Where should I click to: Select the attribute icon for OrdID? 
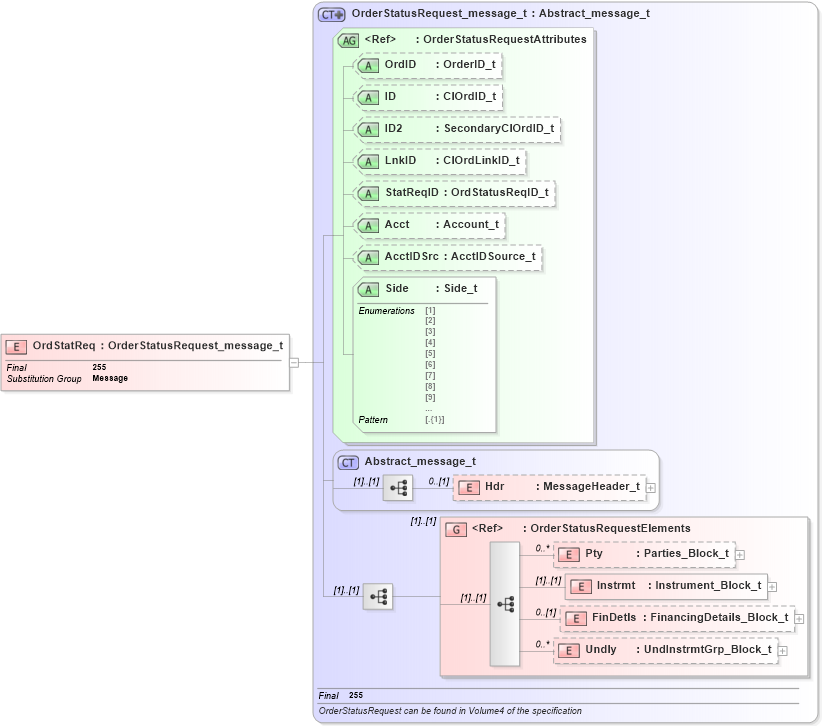pos(368,65)
